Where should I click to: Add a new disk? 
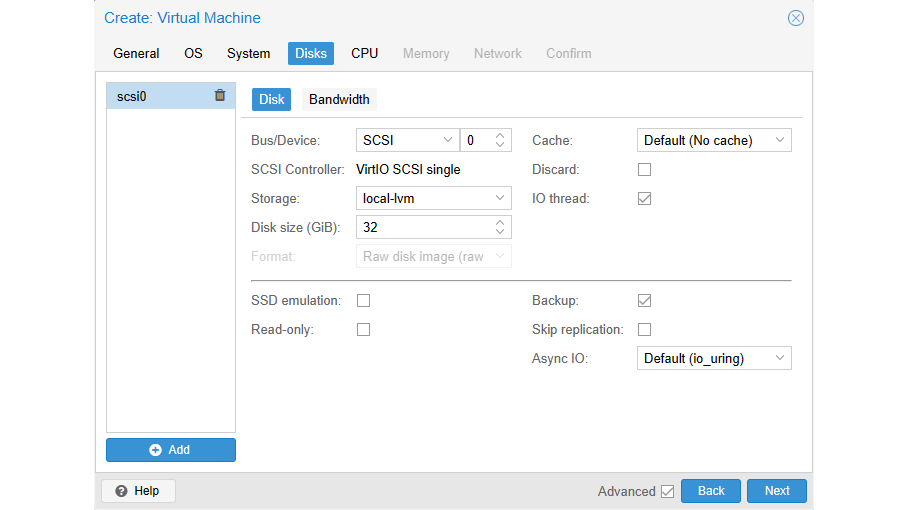(171, 450)
